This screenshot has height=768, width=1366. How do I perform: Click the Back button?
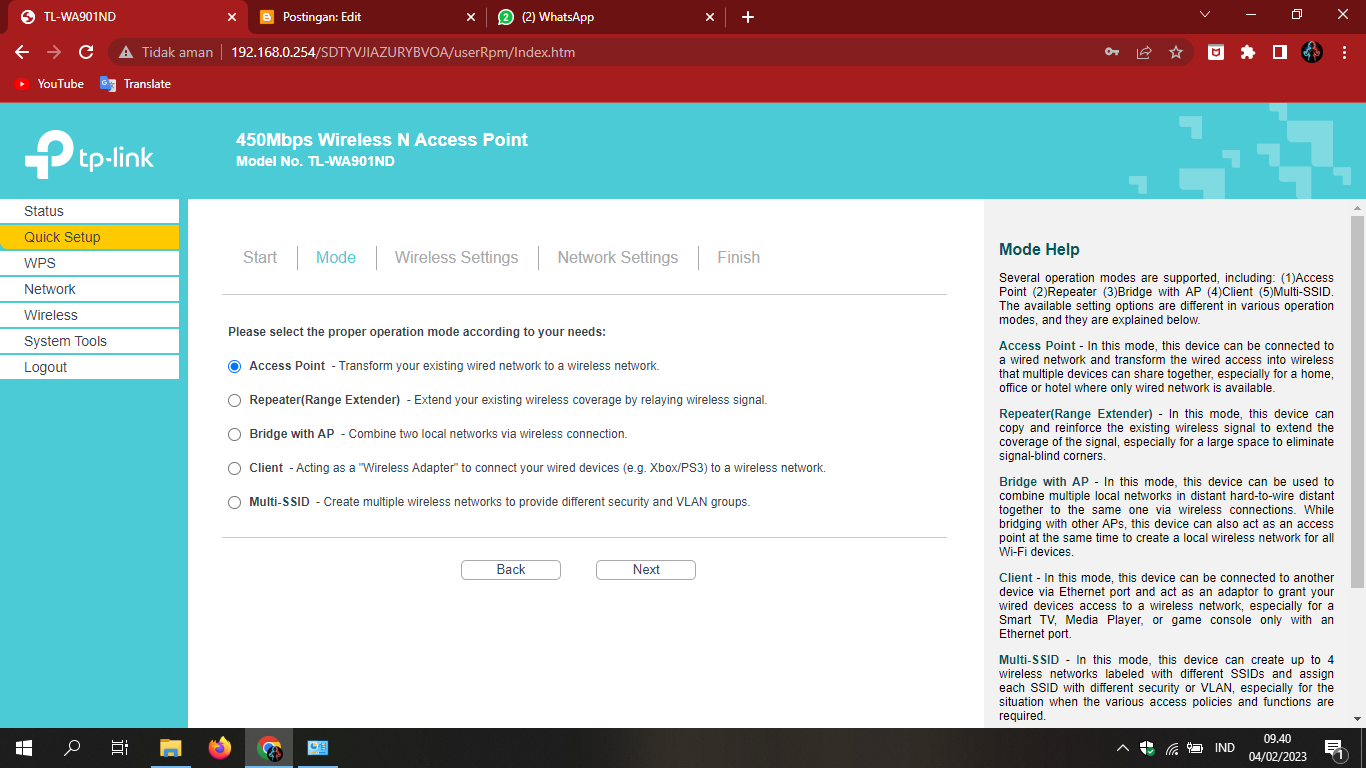point(511,569)
